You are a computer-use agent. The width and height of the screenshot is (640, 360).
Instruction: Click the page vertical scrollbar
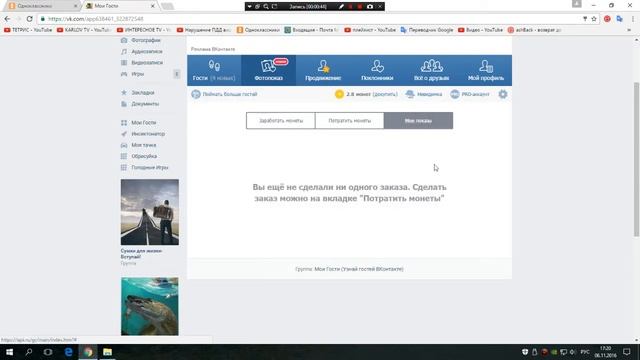(x=636, y=159)
